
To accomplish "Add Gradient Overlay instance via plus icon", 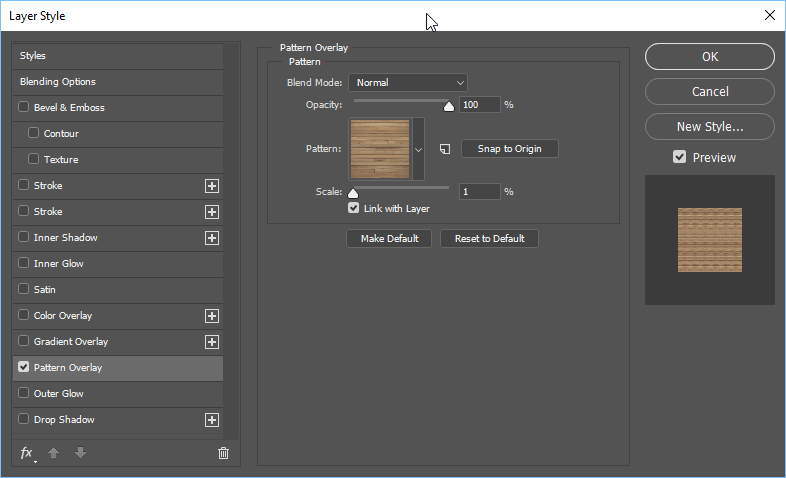I will pos(211,342).
